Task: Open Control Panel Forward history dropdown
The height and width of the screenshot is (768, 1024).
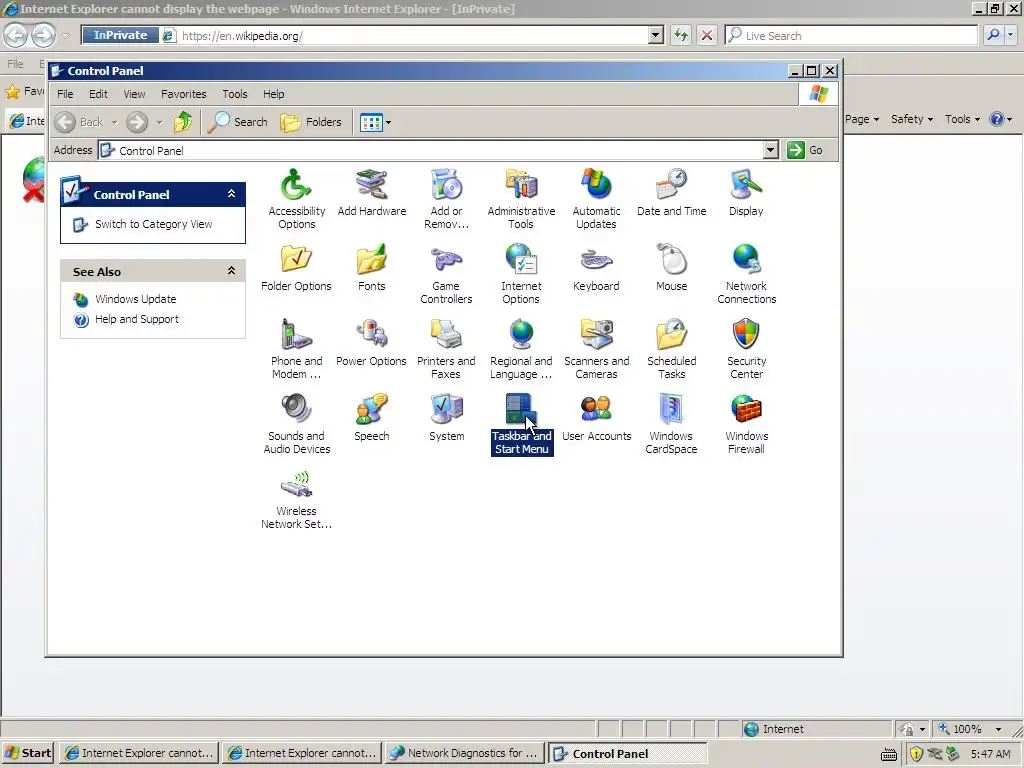Action: tap(159, 122)
